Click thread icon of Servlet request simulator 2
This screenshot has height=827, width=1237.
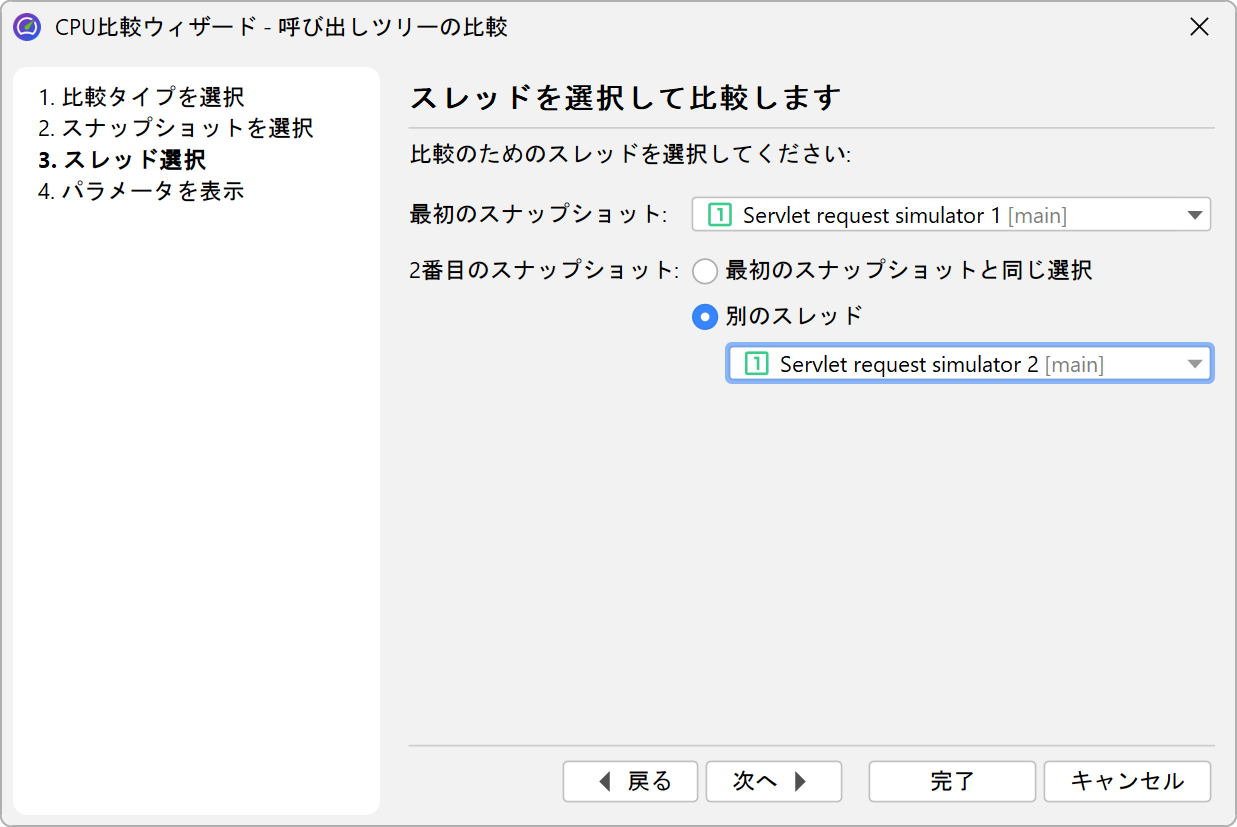[757, 364]
